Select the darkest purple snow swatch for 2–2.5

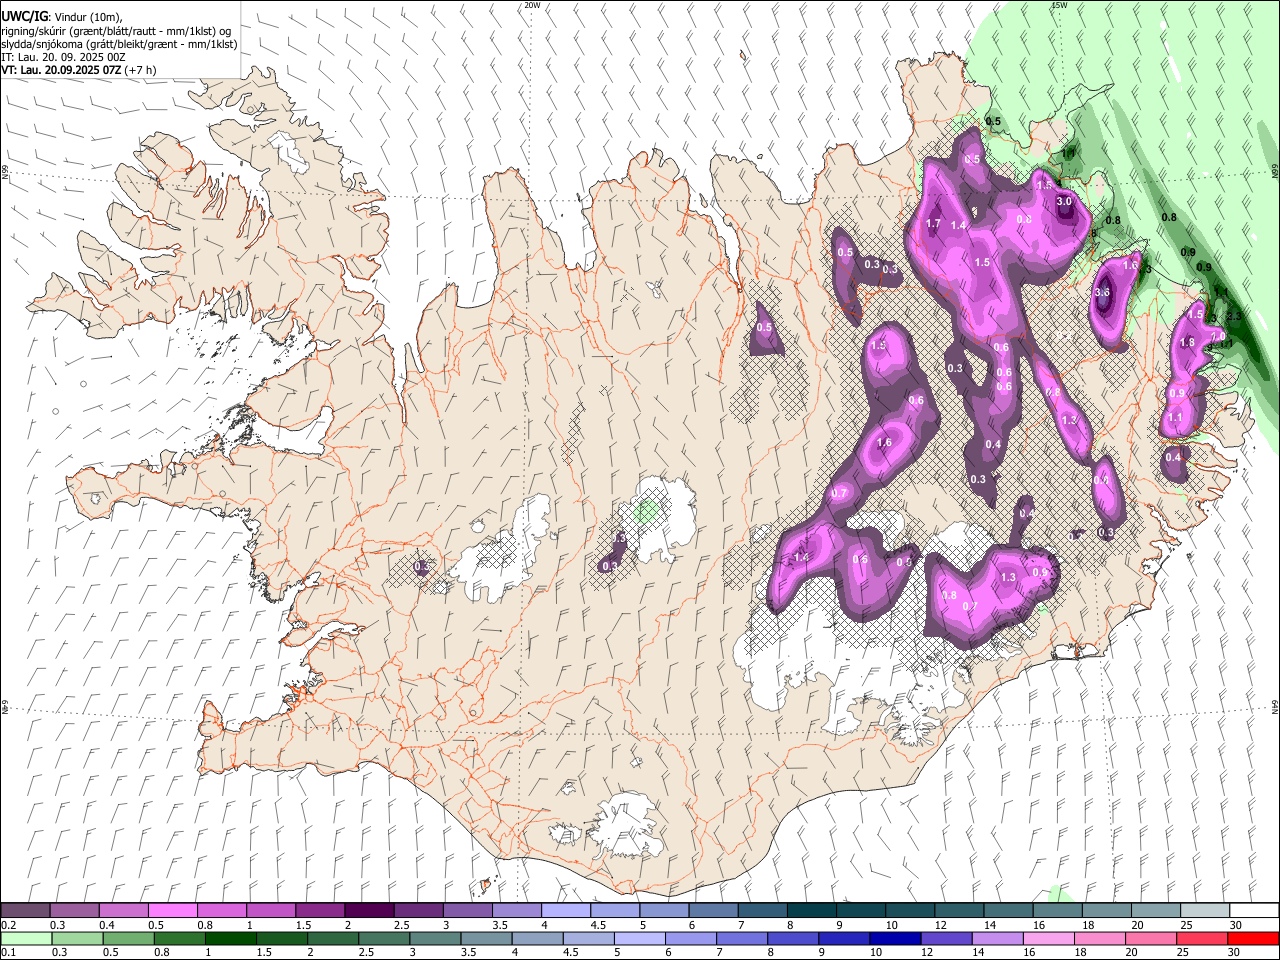tap(369, 910)
